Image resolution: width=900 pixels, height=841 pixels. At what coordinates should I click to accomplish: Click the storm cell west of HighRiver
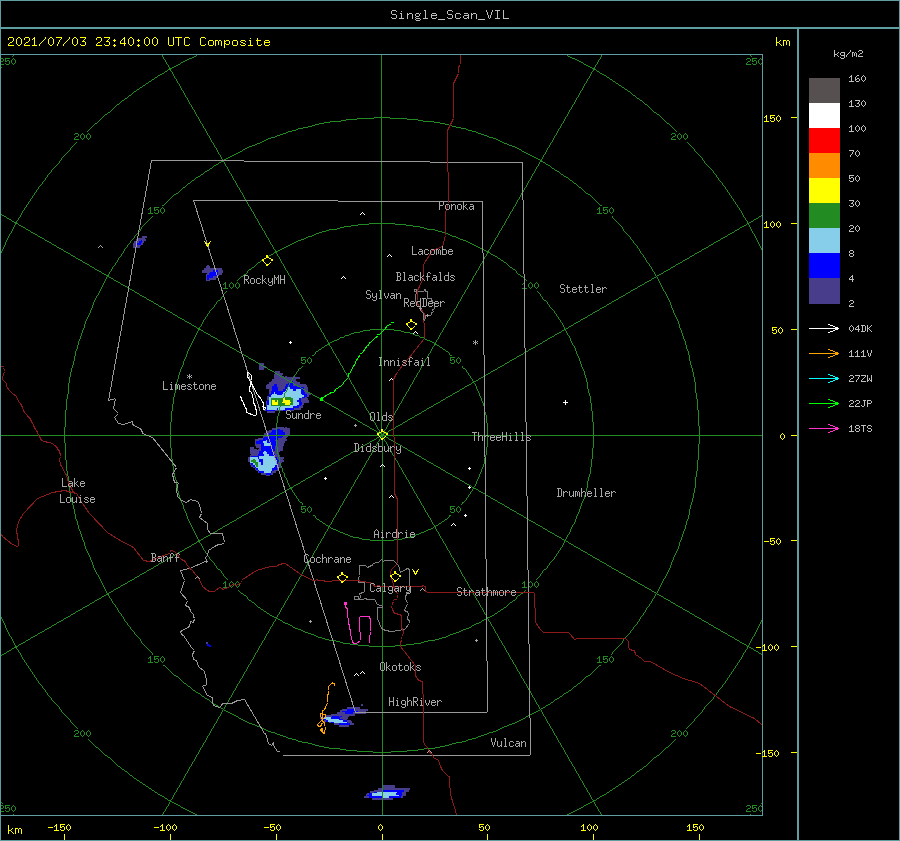pos(344,716)
